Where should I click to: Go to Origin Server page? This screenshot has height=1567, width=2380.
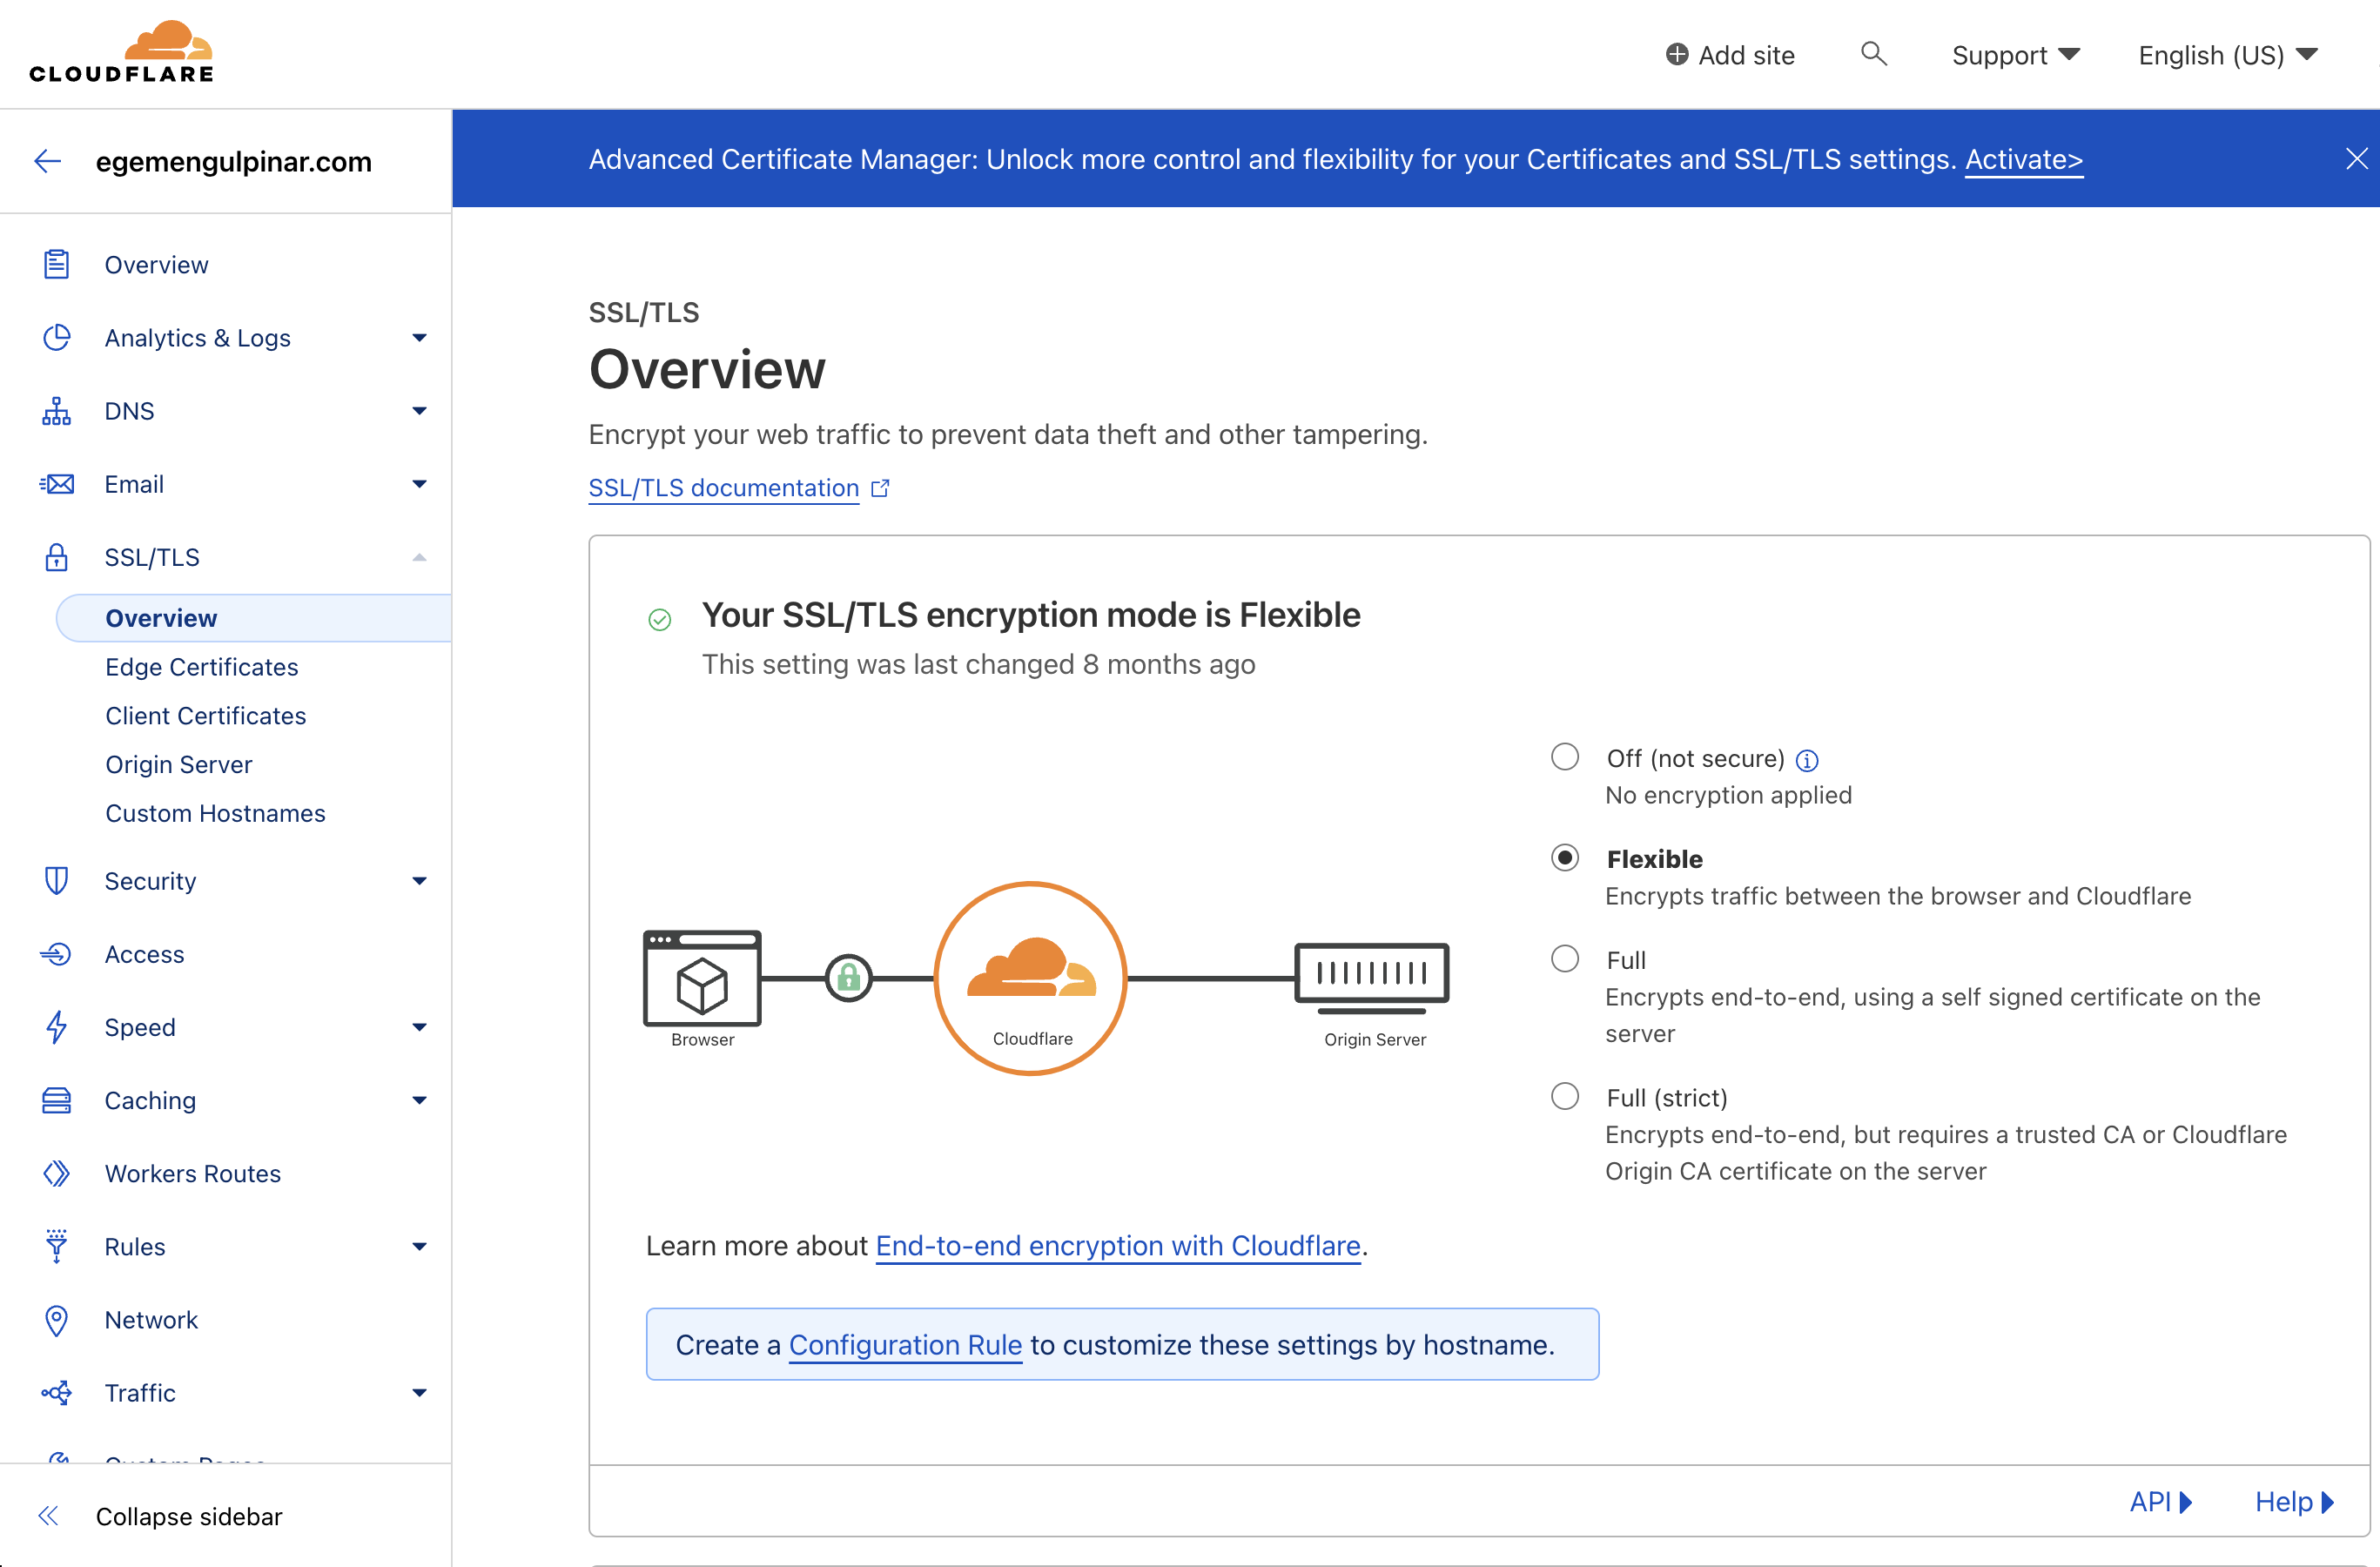pos(179,764)
